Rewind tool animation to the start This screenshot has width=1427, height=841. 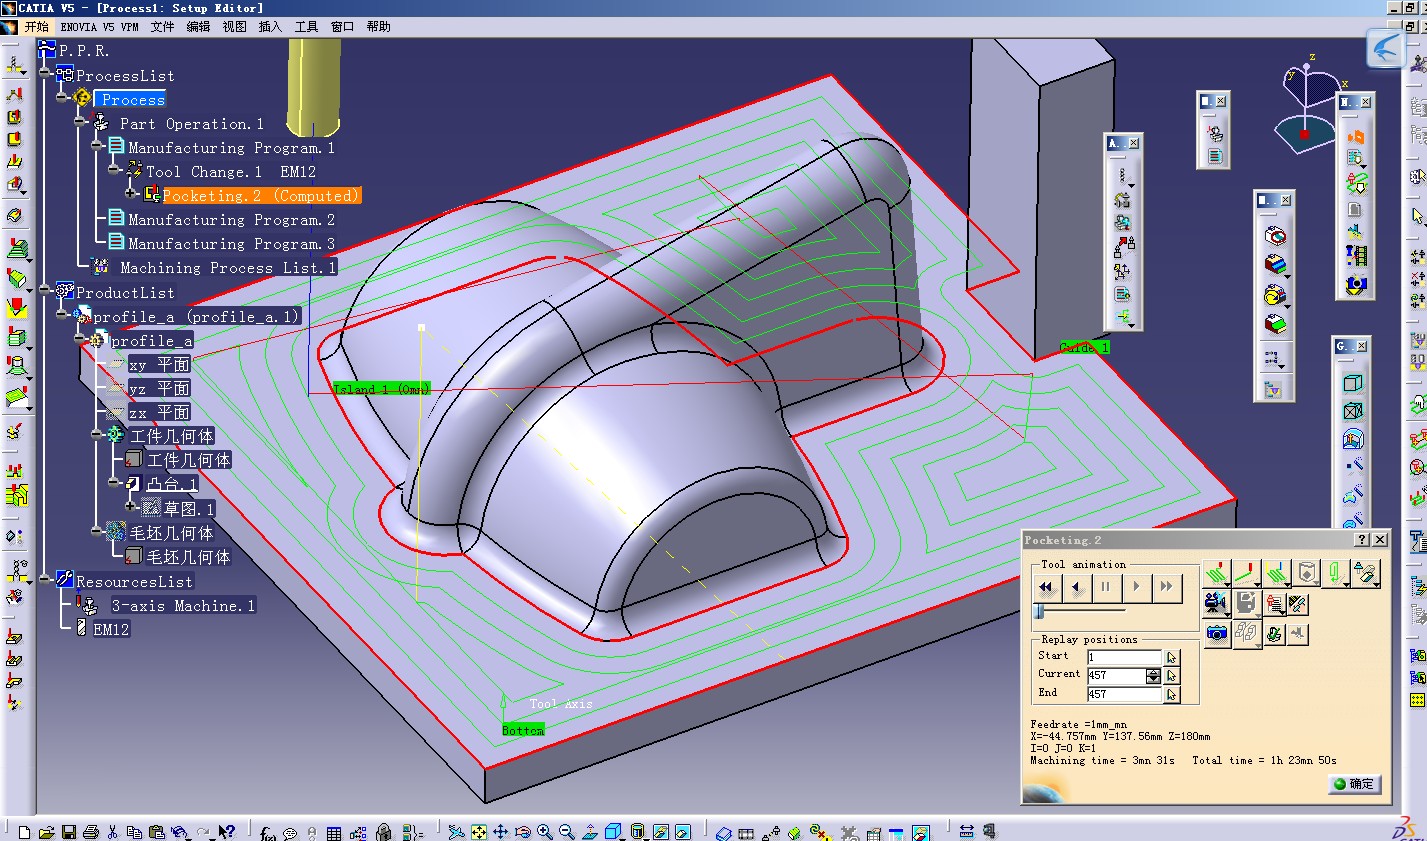(1047, 587)
